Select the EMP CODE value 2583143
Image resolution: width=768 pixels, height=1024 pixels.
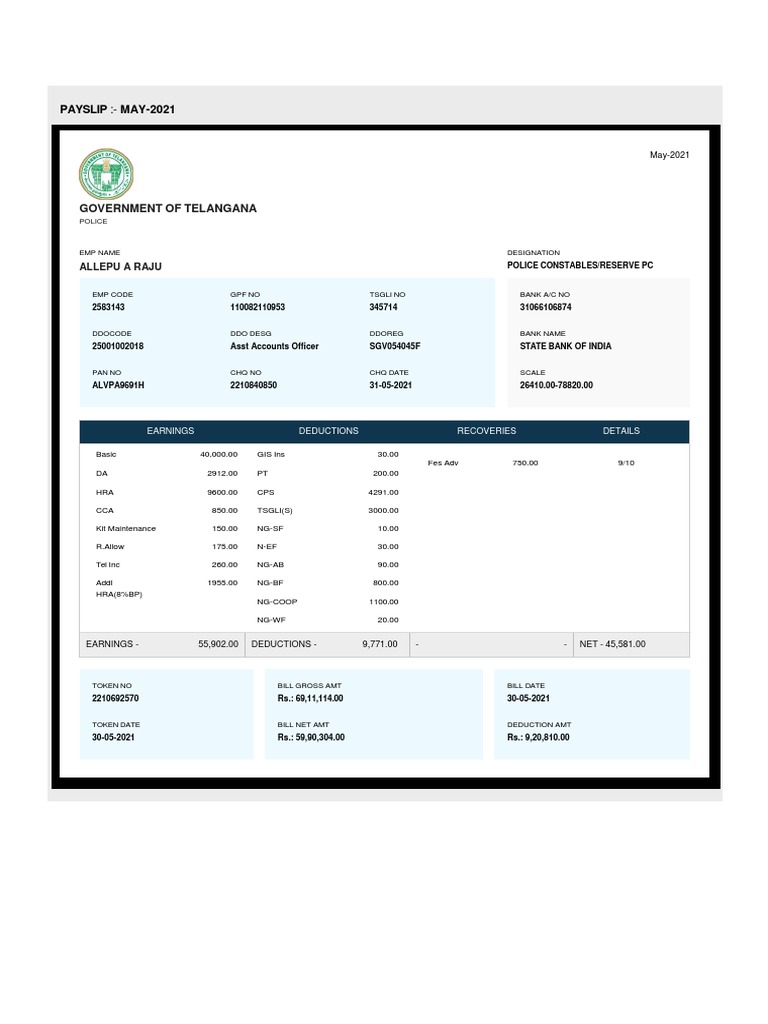[108, 307]
